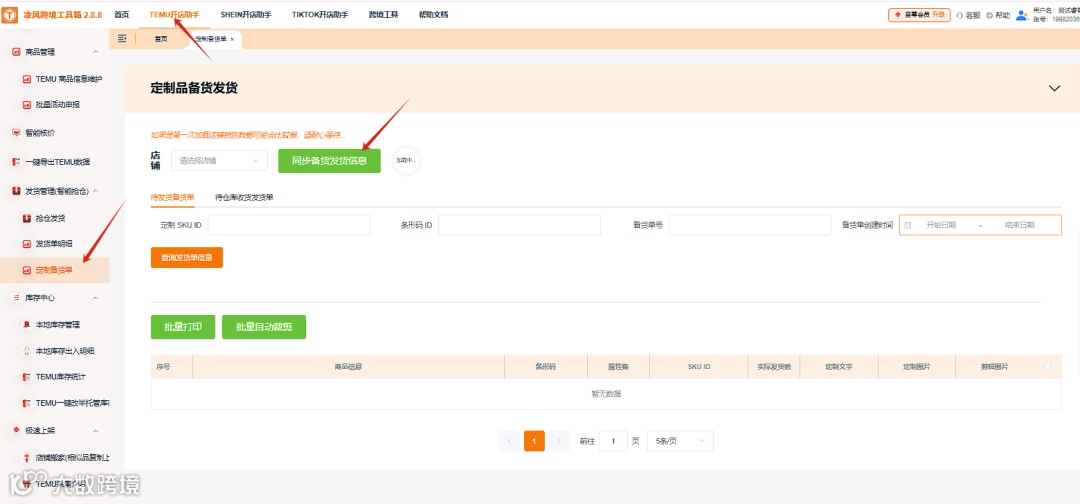Click the 定制图片 column header
Image resolution: width=1080 pixels, height=504 pixels.
coord(917,367)
